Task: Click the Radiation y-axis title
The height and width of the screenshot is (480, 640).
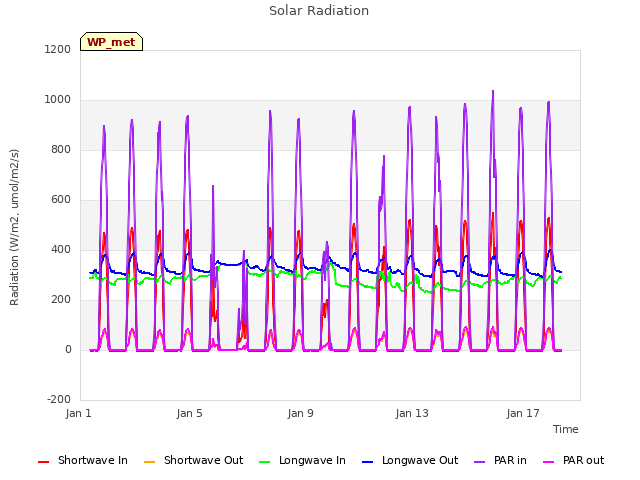Action: (14, 227)
